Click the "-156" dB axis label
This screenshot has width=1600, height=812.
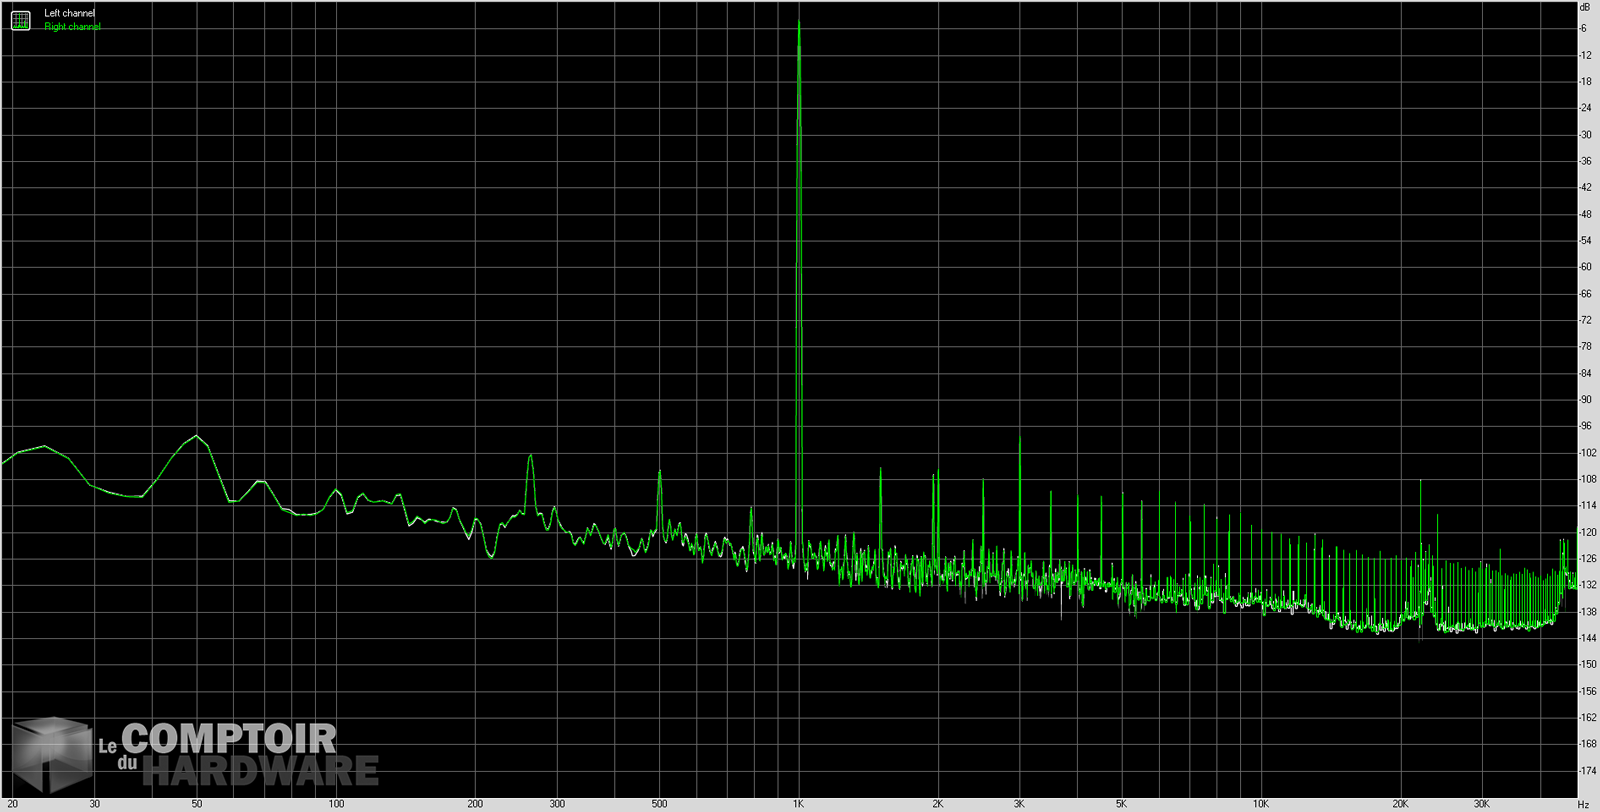(x=1587, y=691)
